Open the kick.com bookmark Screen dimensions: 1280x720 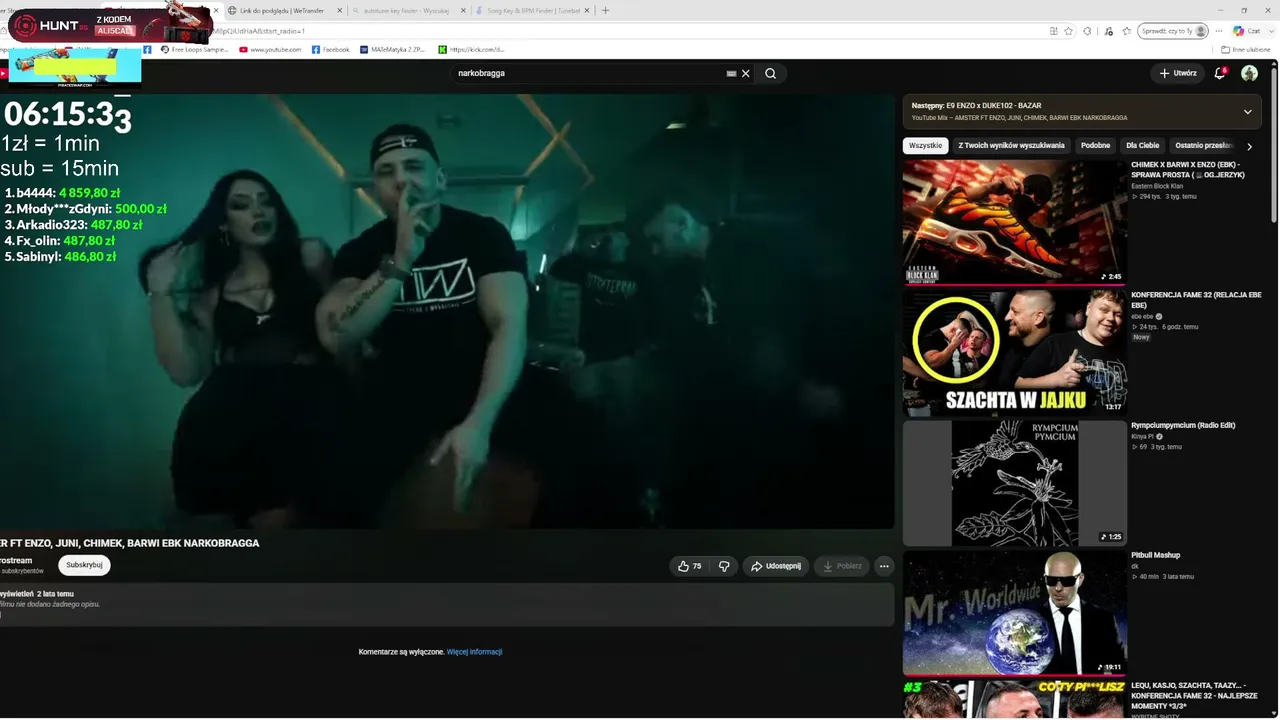472,49
